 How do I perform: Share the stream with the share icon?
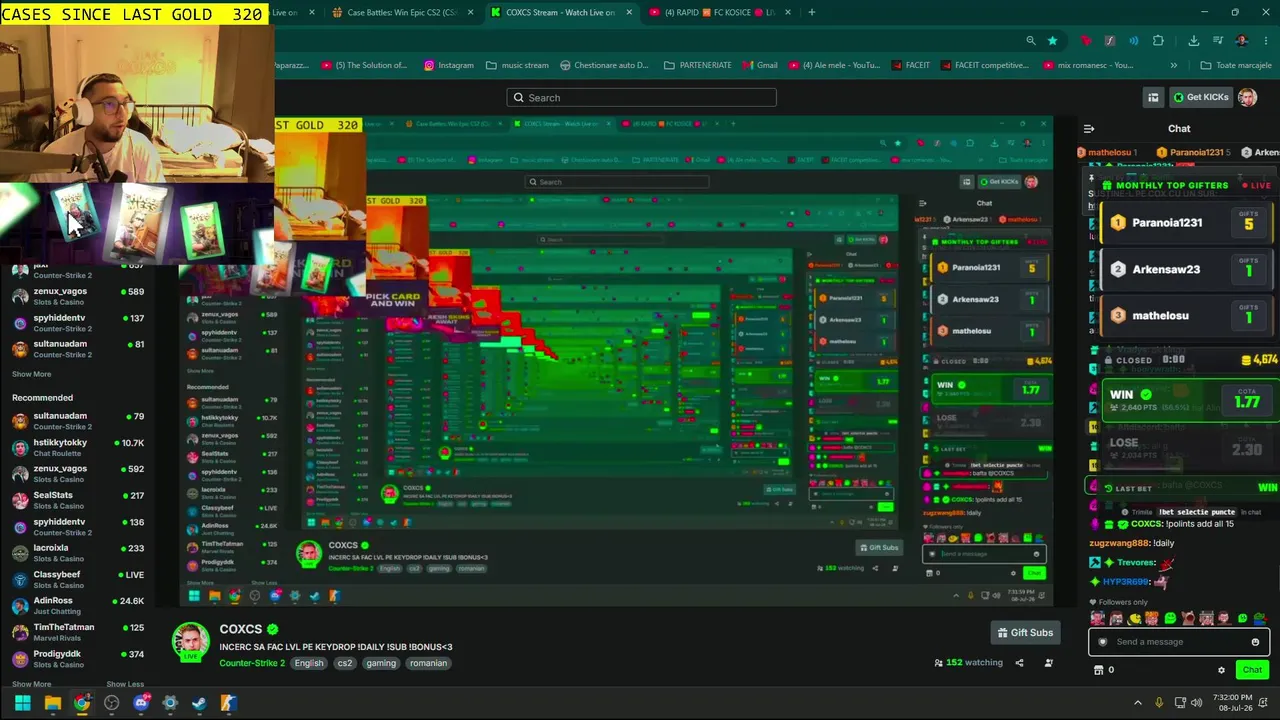click(1019, 663)
